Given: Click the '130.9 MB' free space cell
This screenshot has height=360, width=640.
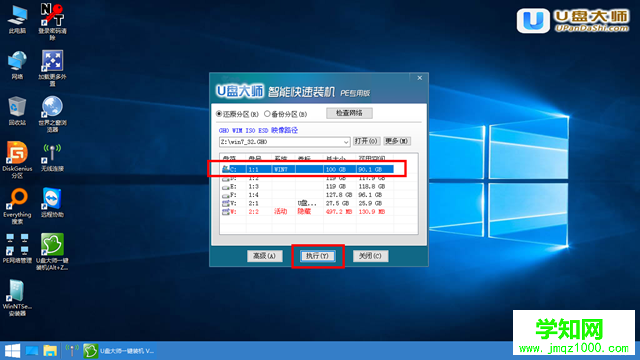Looking at the screenshot, I should [x=371, y=212].
